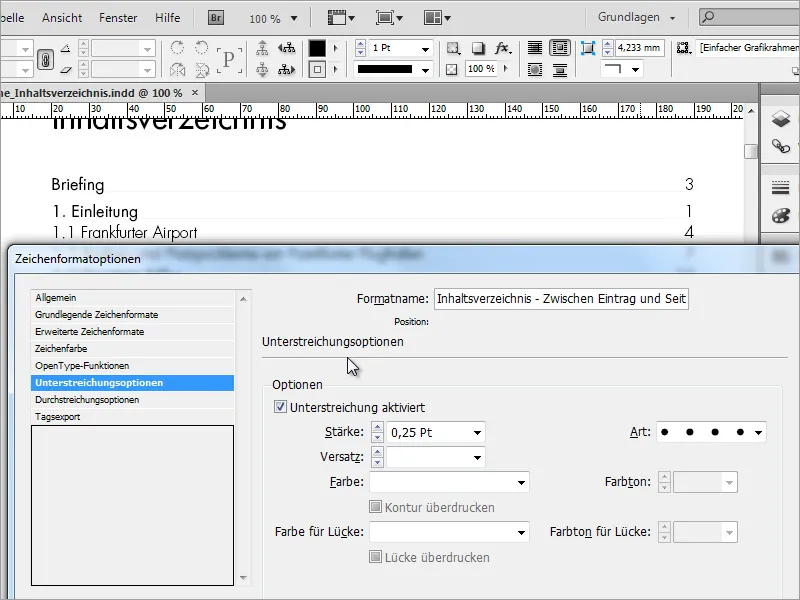
Task: Click the drop shadow icon in toolbar
Action: click(479, 48)
